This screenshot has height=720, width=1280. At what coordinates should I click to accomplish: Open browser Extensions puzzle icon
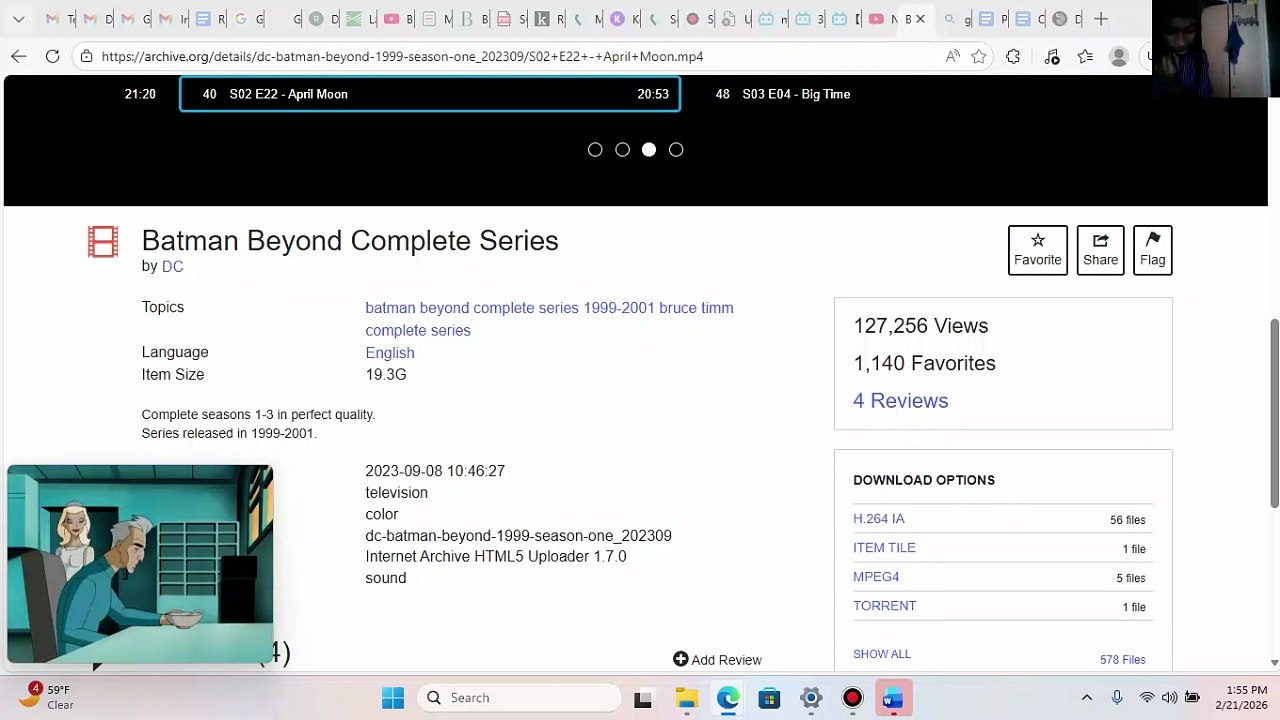1013,57
